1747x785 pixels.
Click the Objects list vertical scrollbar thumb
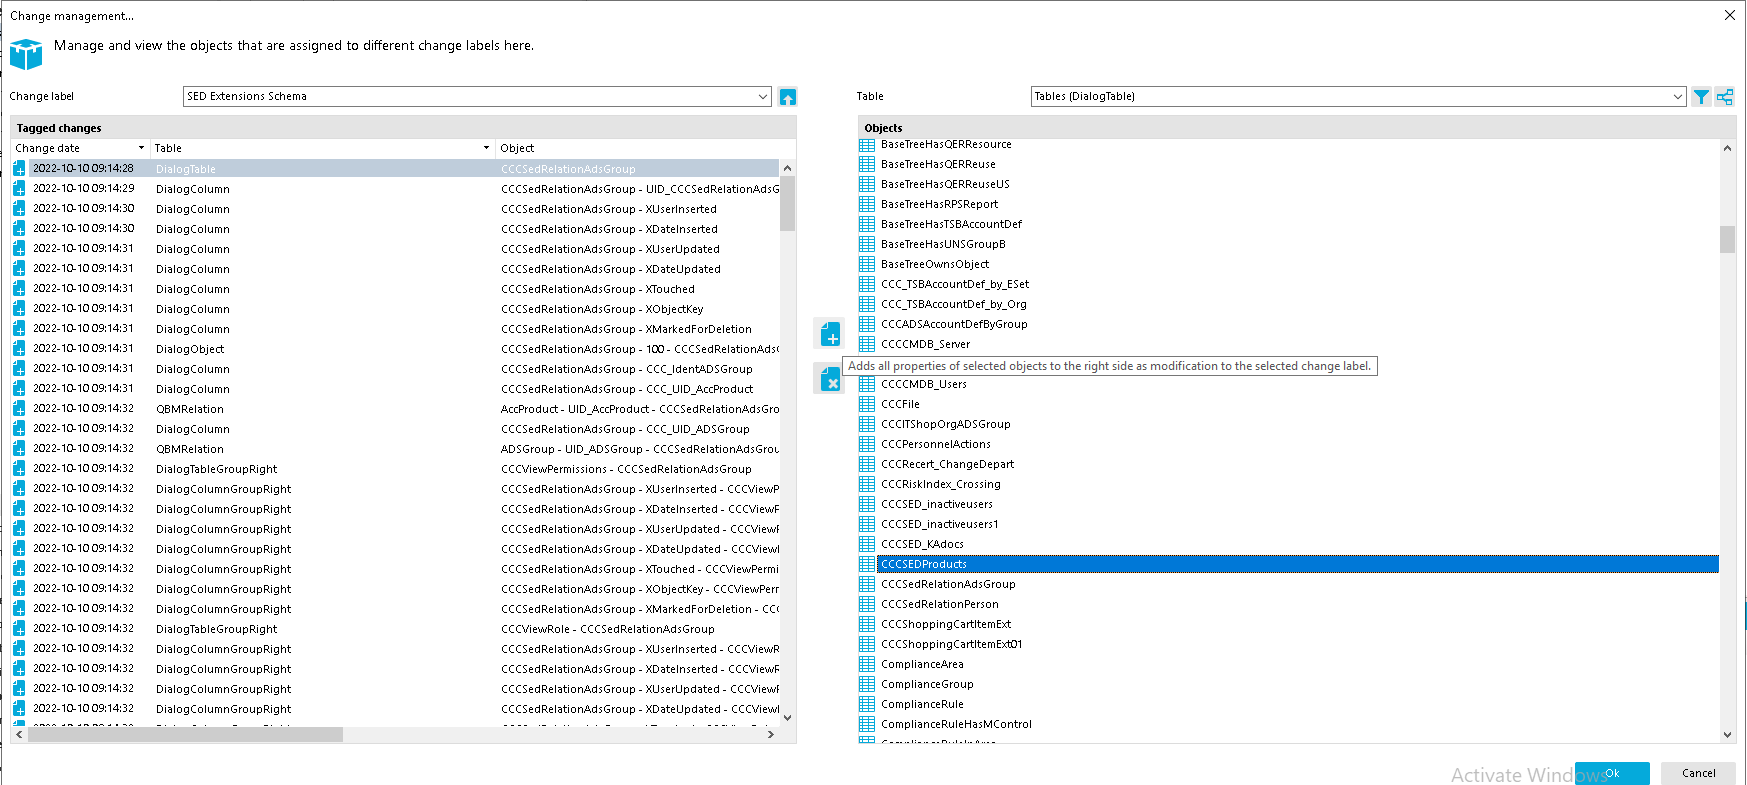coord(1727,239)
